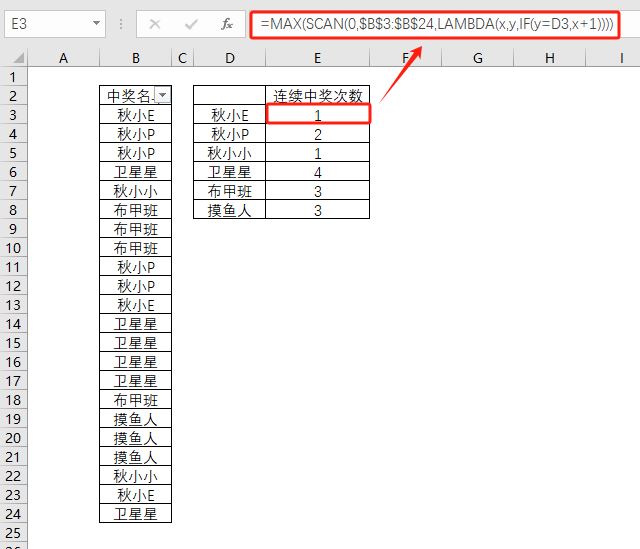This screenshot has width=640, height=549.
Task: Click 布甲班 in column D
Action: click(x=229, y=191)
